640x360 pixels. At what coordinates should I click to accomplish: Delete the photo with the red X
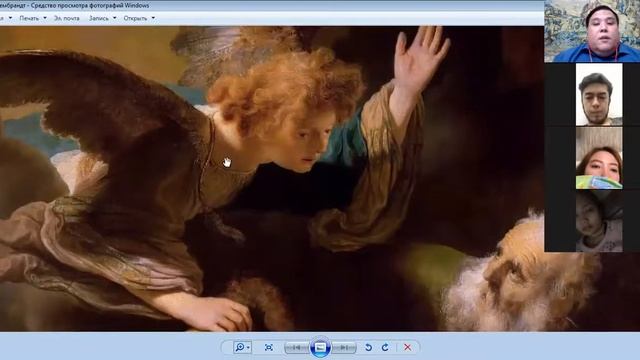407,347
